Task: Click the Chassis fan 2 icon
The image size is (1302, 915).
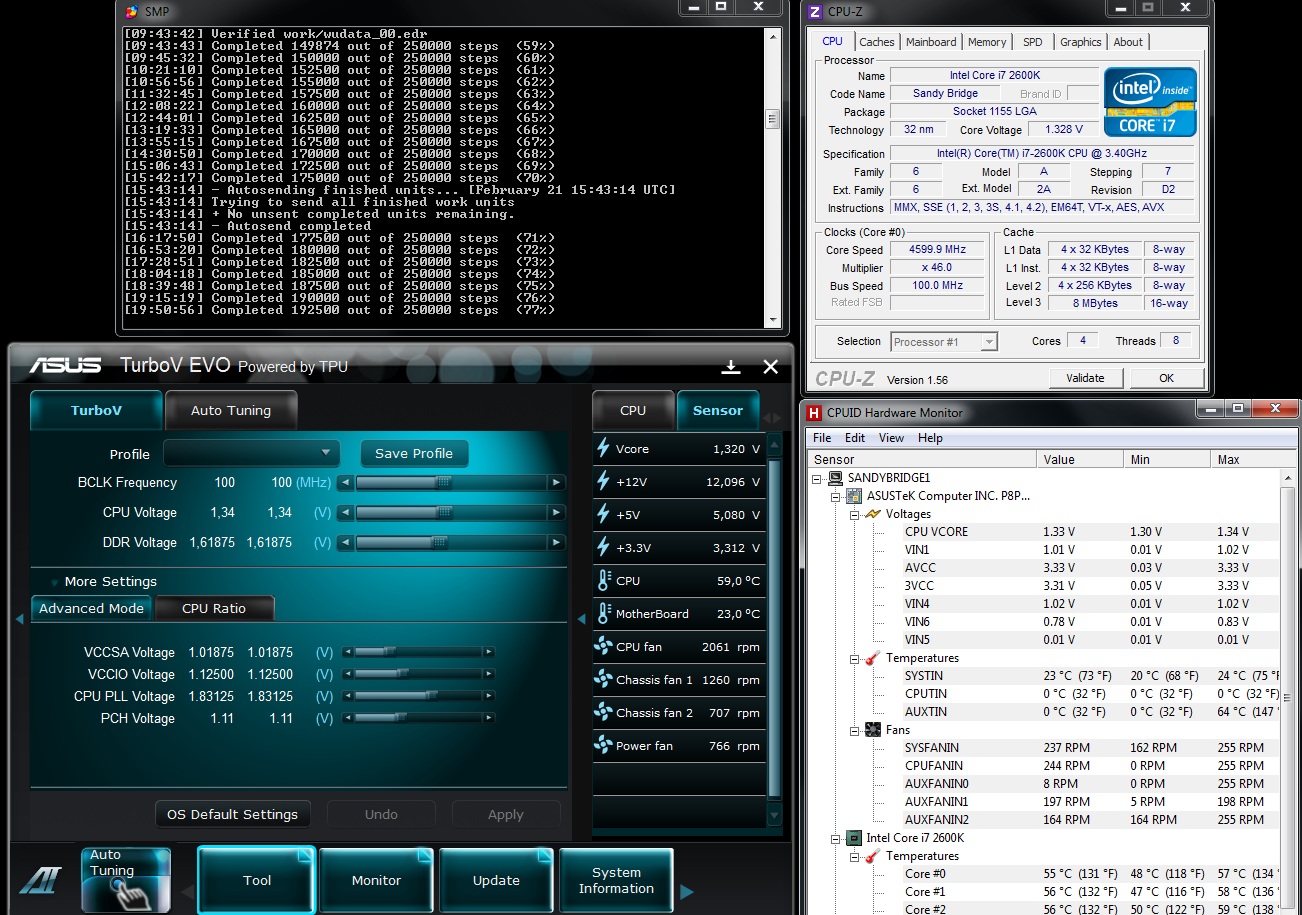Action: click(x=603, y=713)
